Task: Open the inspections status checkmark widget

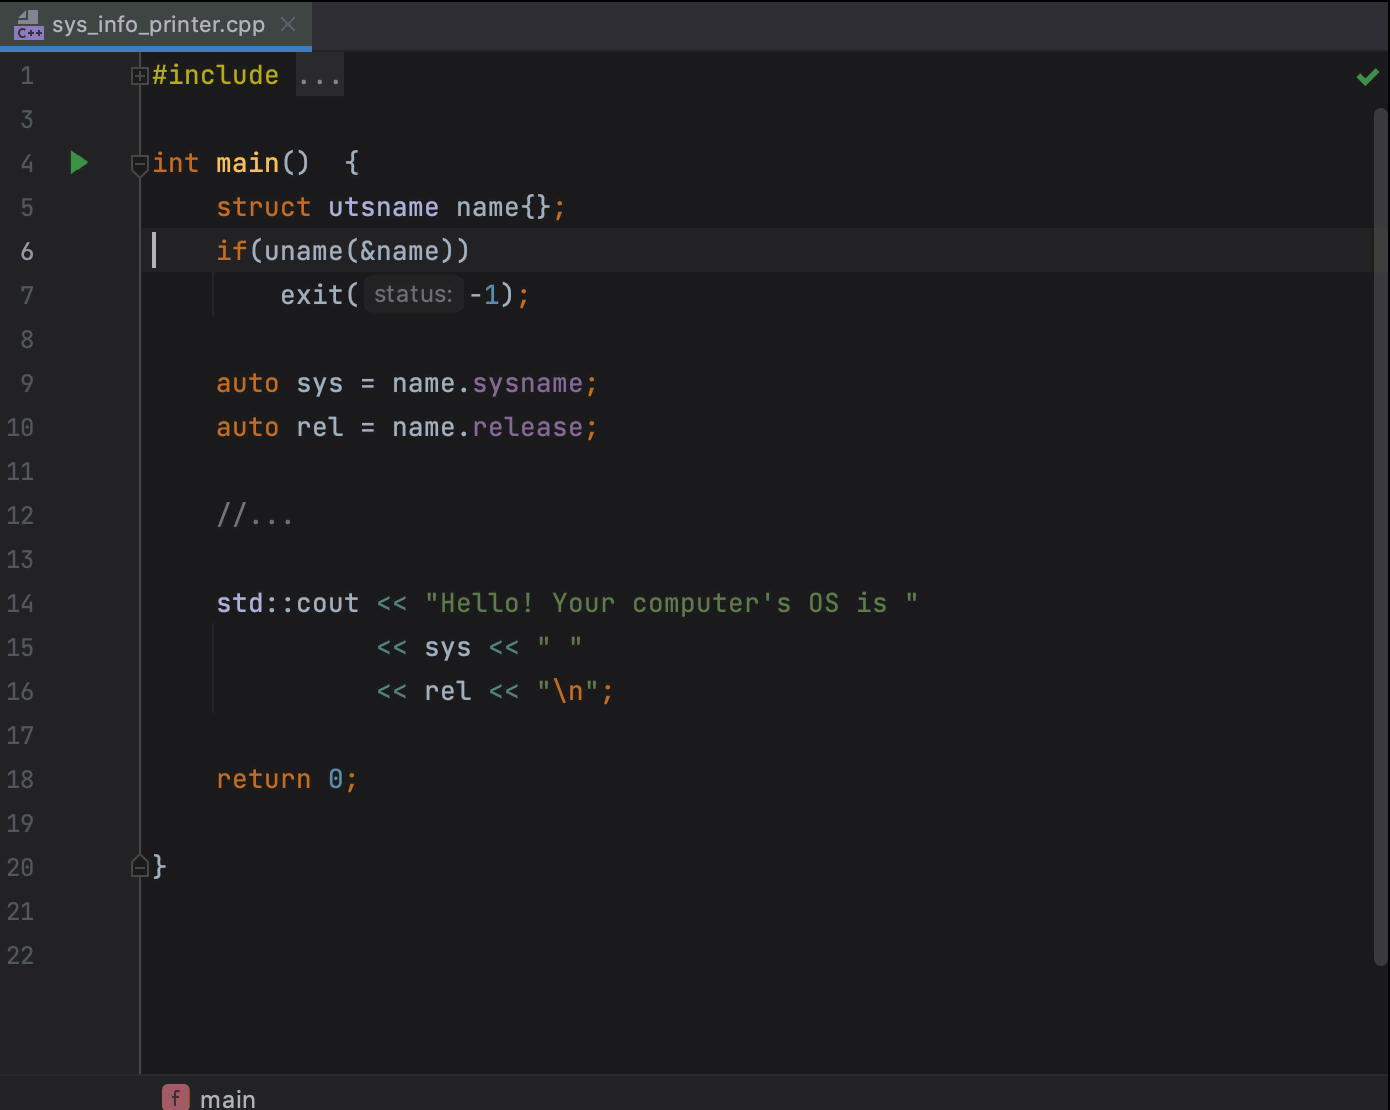Action: (1367, 76)
